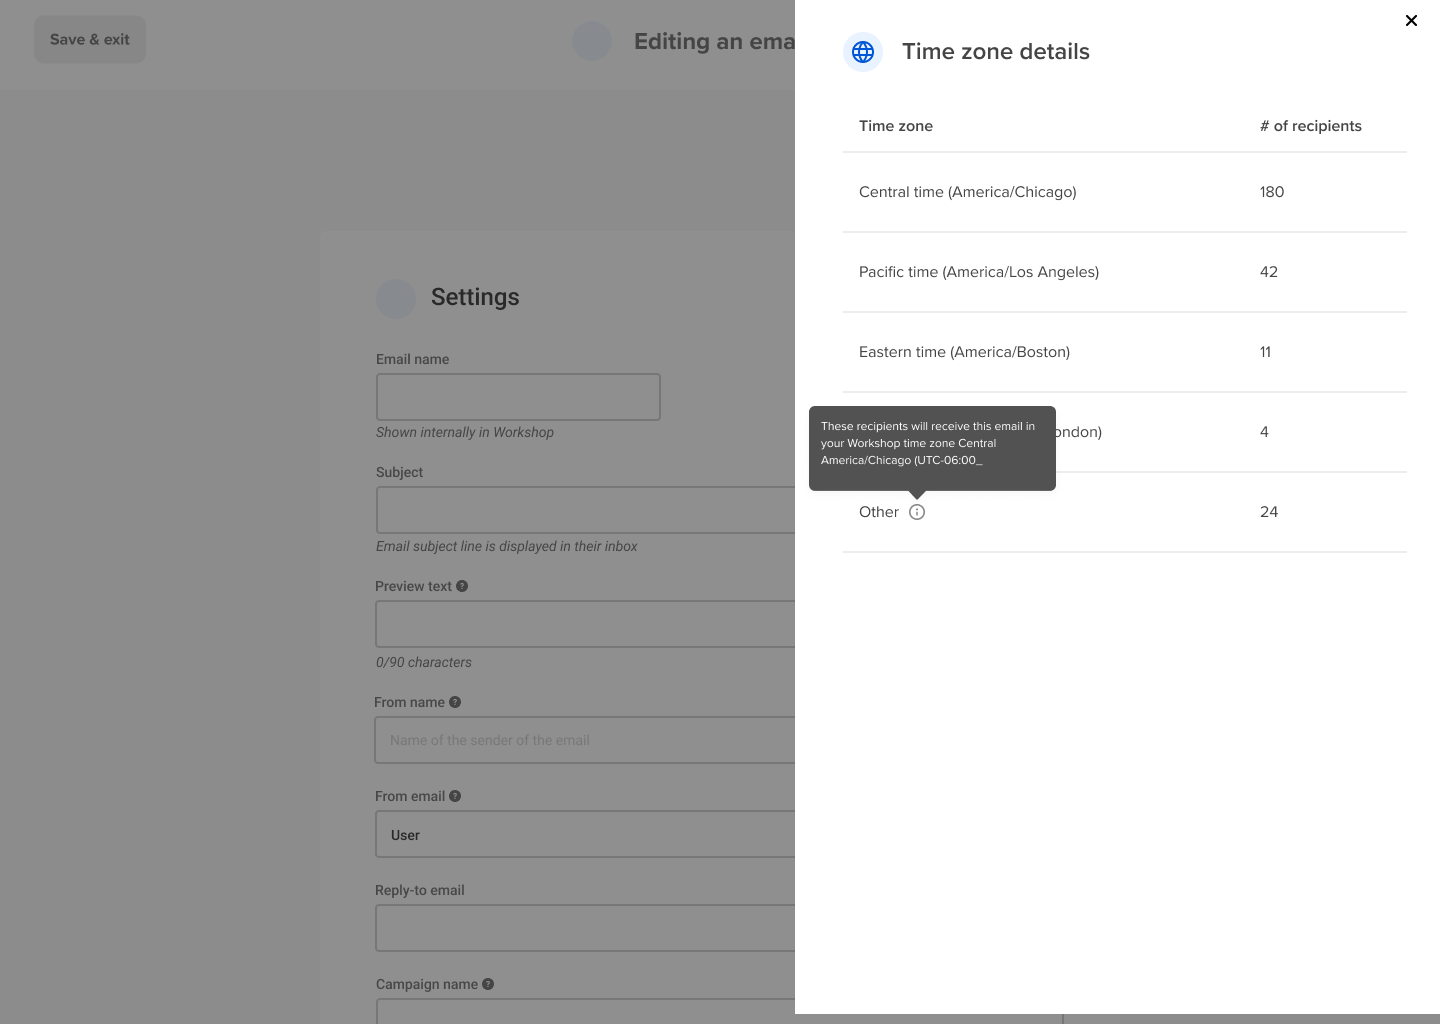Viewport: 1440px width, 1024px height.
Task: Click the help icon beside Preview text
Action: point(462,586)
